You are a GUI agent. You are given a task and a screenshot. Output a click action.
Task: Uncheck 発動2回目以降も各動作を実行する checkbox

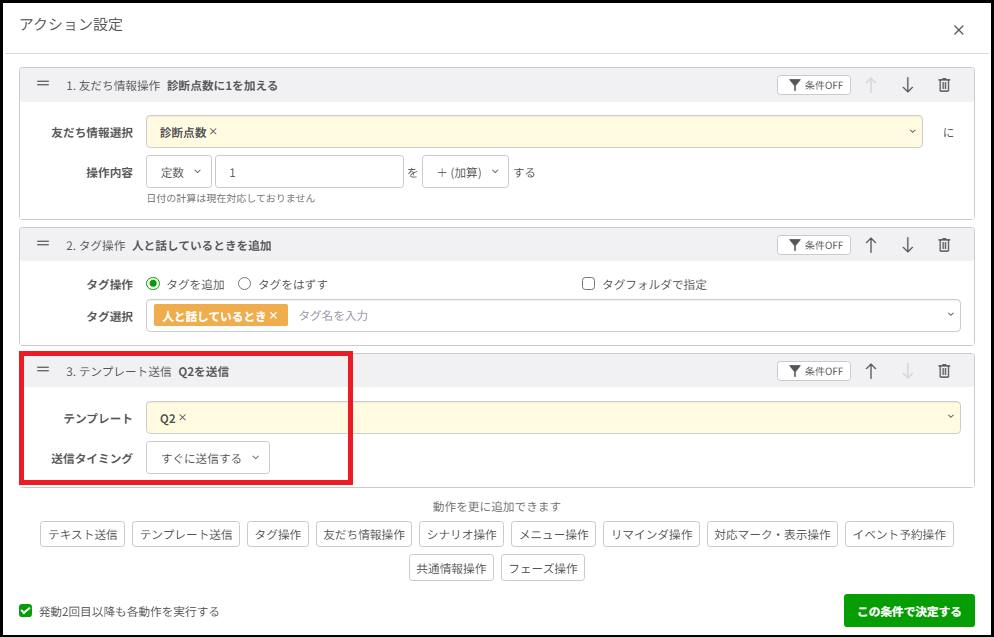(25, 611)
